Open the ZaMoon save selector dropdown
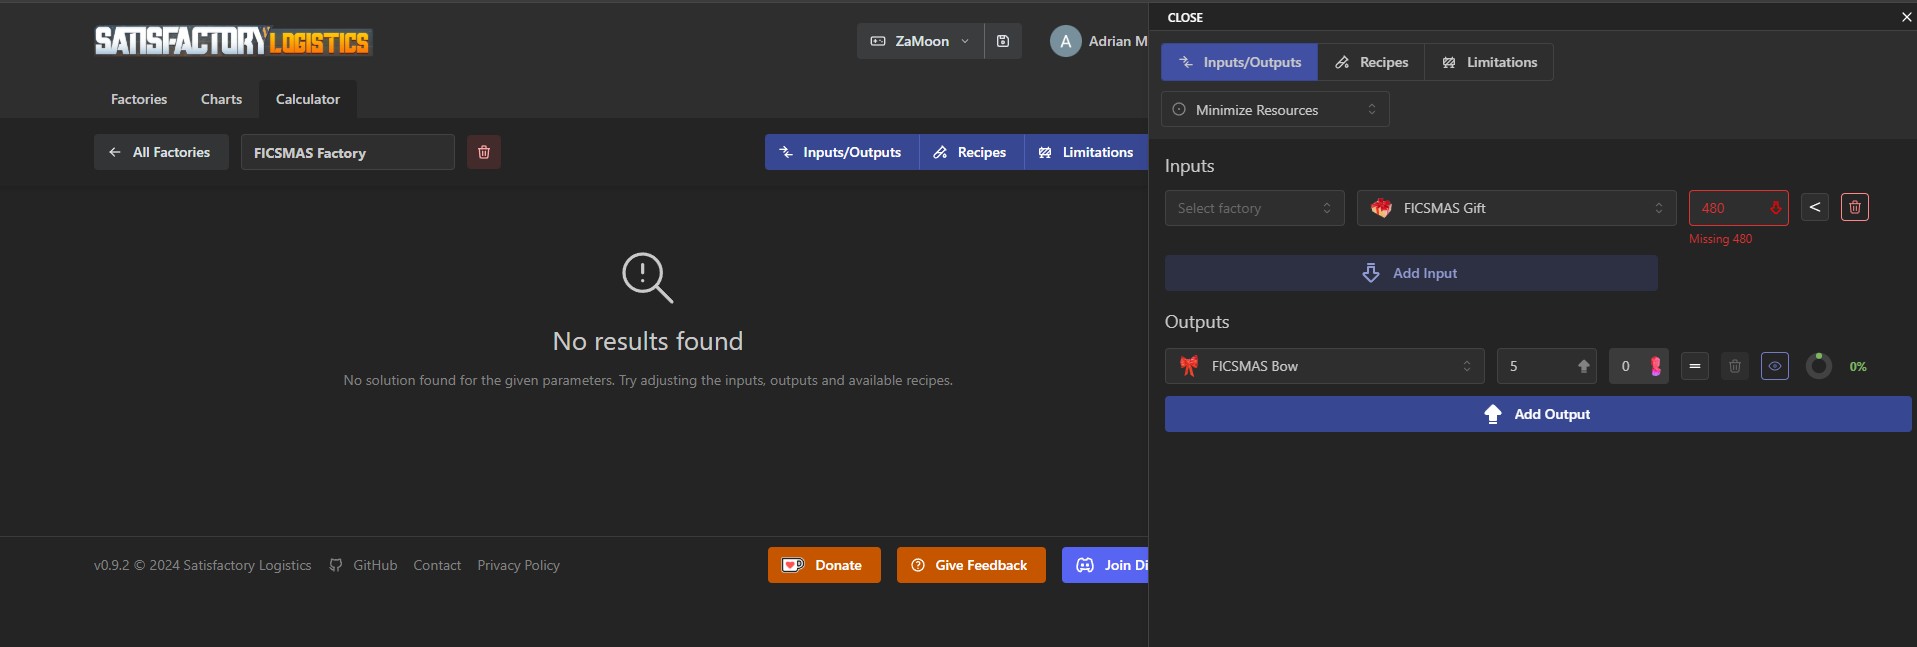 point(920,41)
